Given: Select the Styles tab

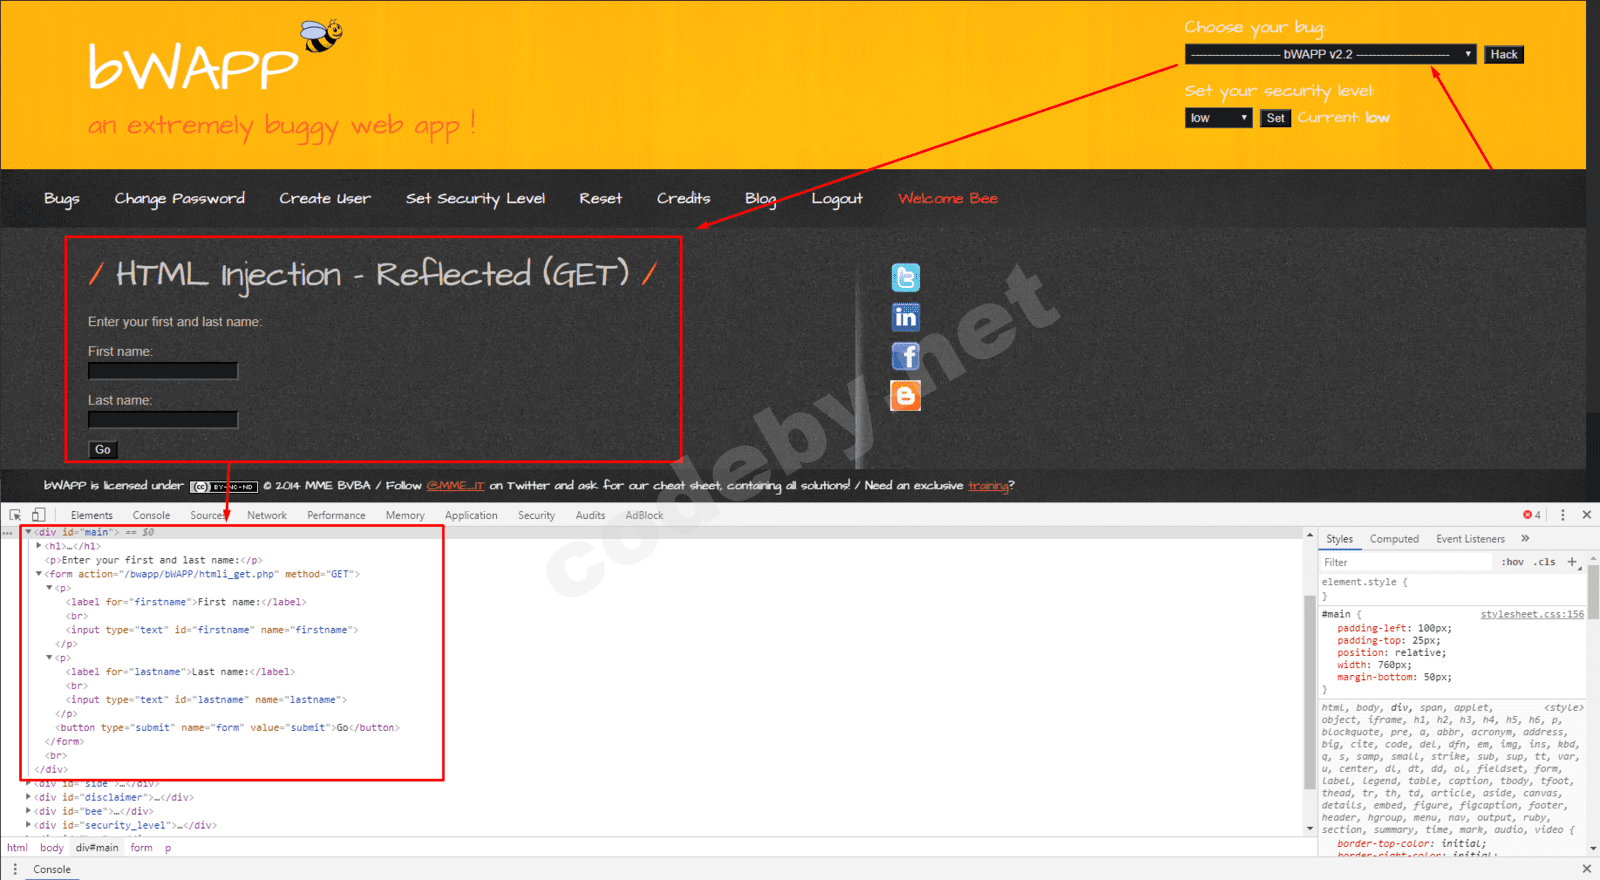Looking at the screenshot, I should point(1339,539).
